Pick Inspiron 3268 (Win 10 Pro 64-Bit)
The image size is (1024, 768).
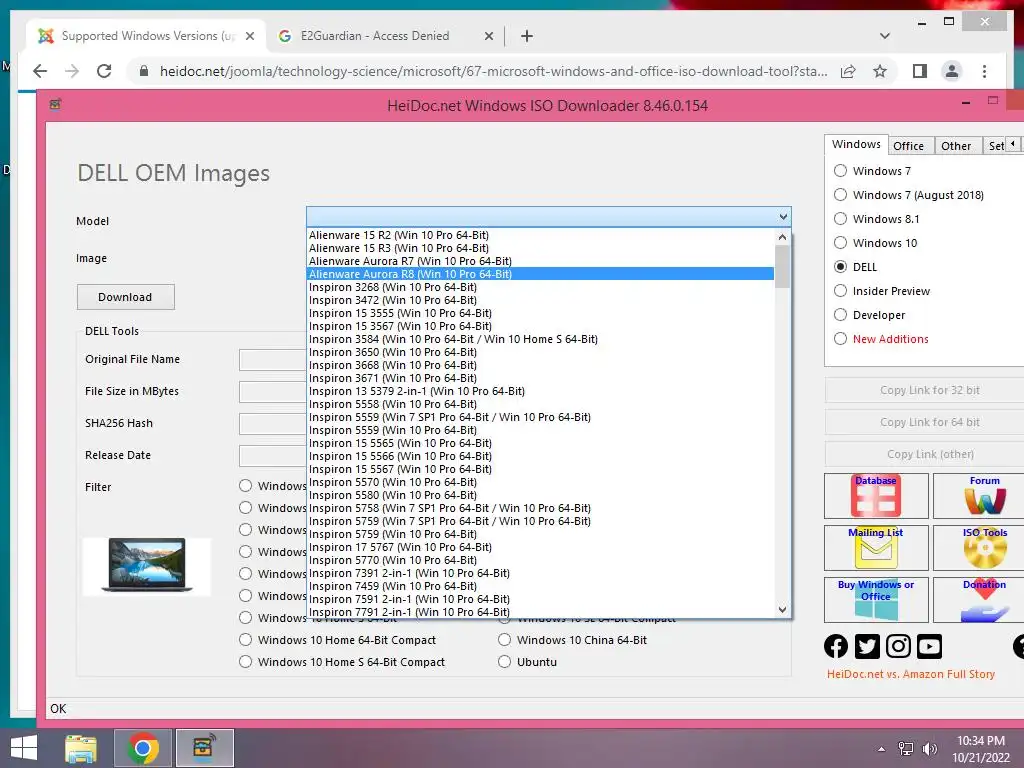point(540,287)
